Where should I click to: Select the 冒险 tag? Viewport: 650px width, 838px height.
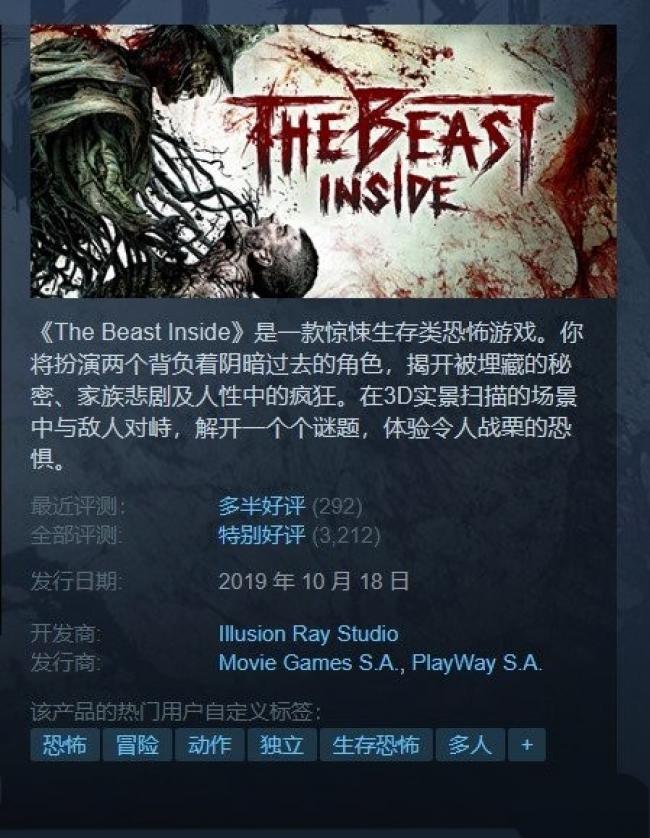(137, 744)
